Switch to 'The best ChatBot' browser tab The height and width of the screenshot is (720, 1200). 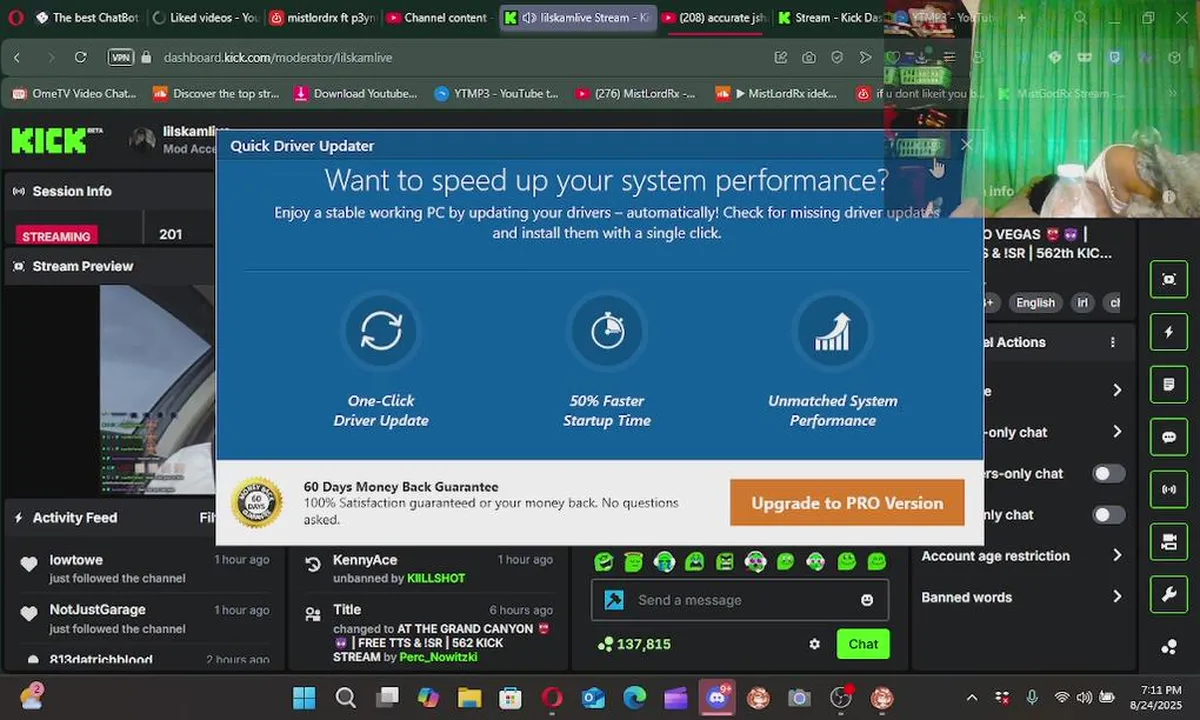click(87, 17)
